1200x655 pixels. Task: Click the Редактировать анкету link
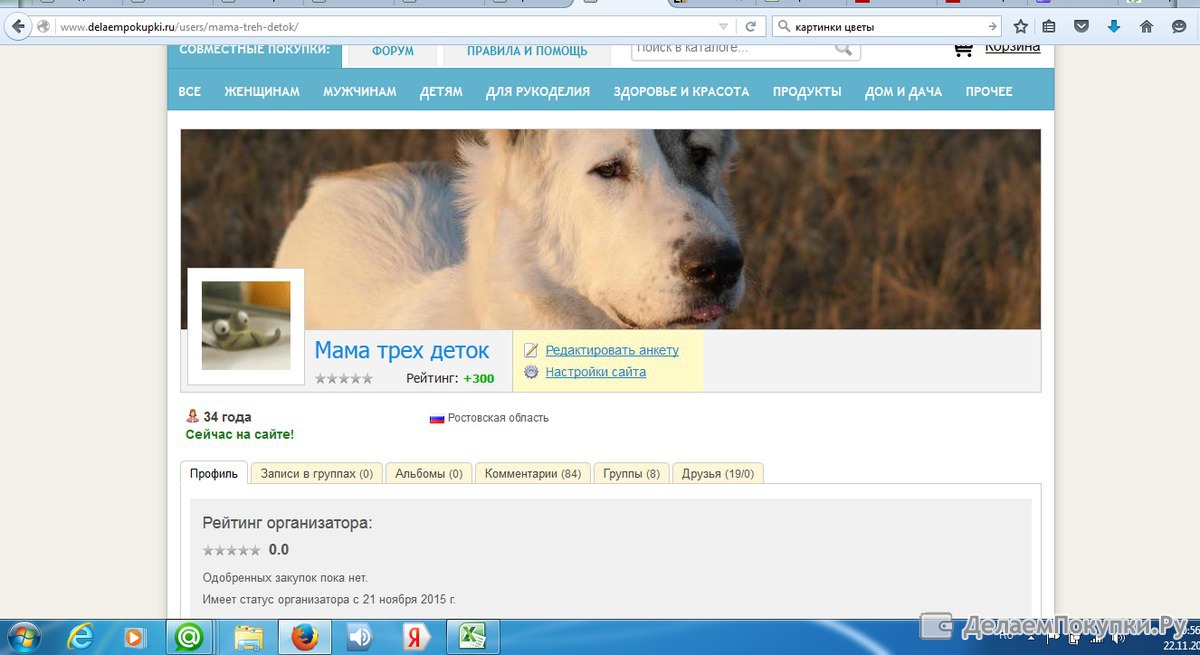[611, 350]
